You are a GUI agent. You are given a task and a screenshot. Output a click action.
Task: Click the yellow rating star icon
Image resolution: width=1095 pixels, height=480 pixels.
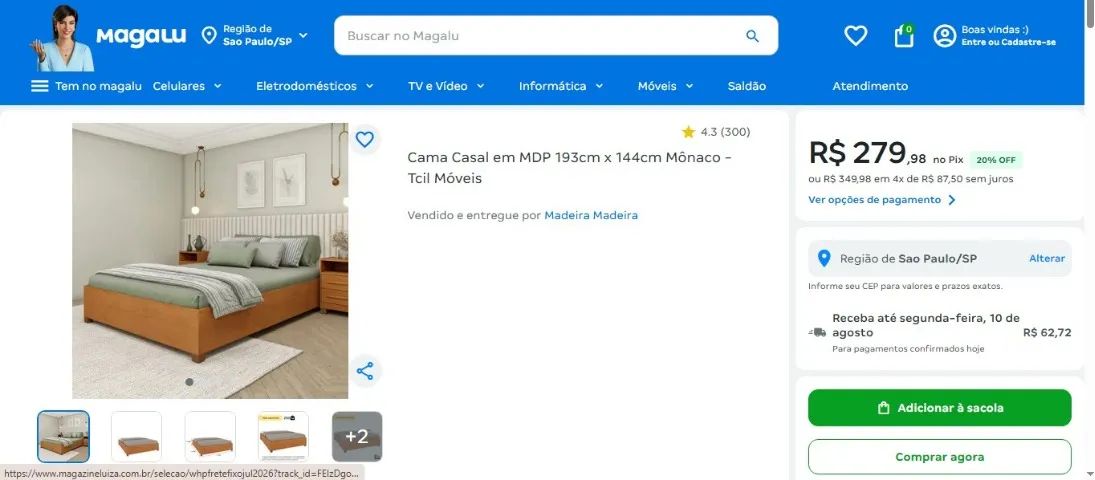pyautogui.click(x=689, y=131)
